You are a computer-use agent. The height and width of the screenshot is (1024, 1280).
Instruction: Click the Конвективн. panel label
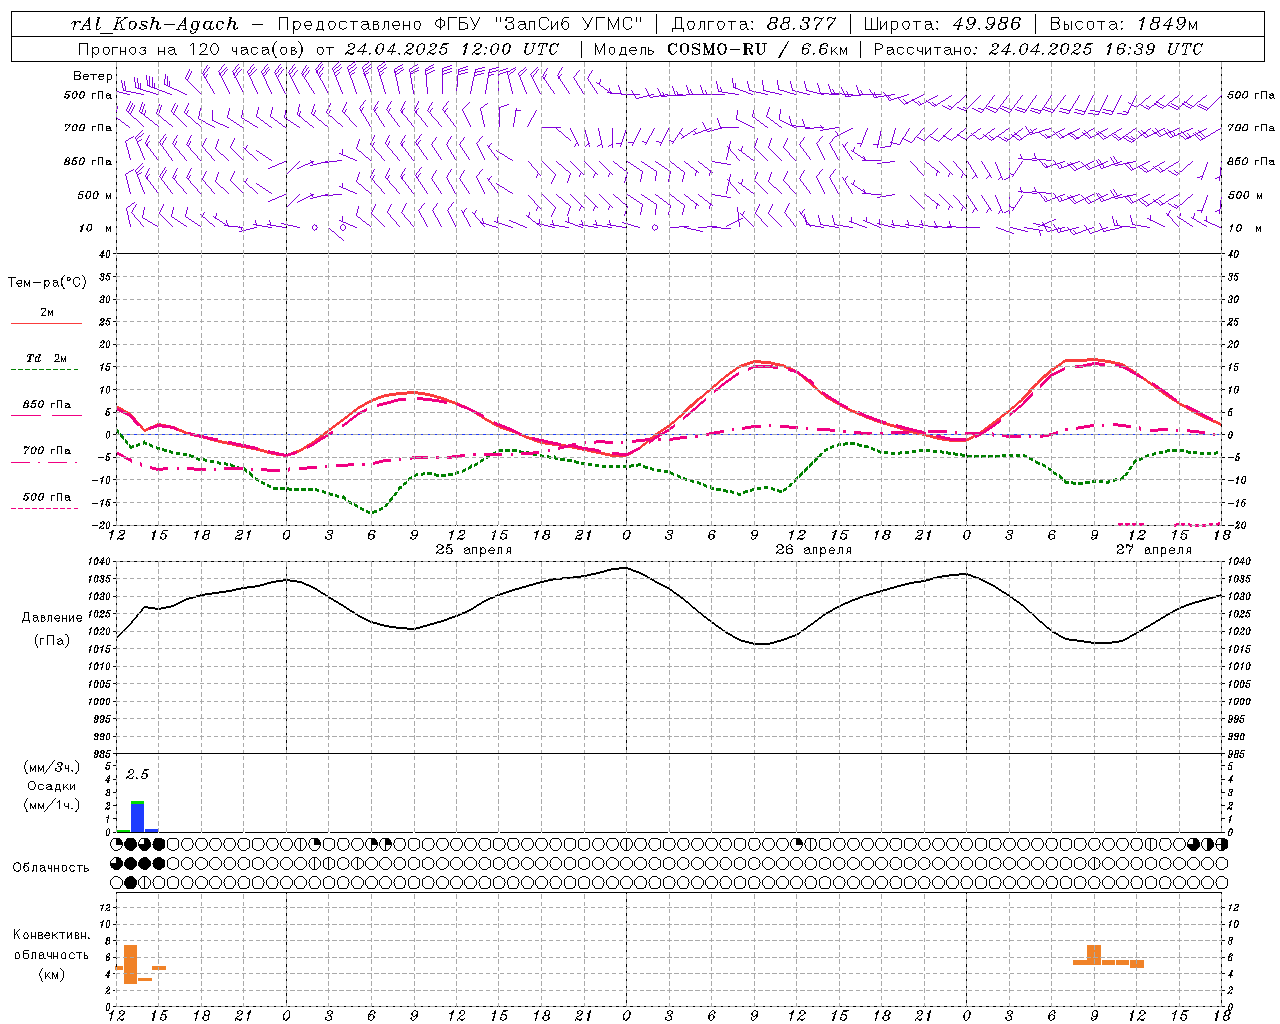[x=51, y=935]
